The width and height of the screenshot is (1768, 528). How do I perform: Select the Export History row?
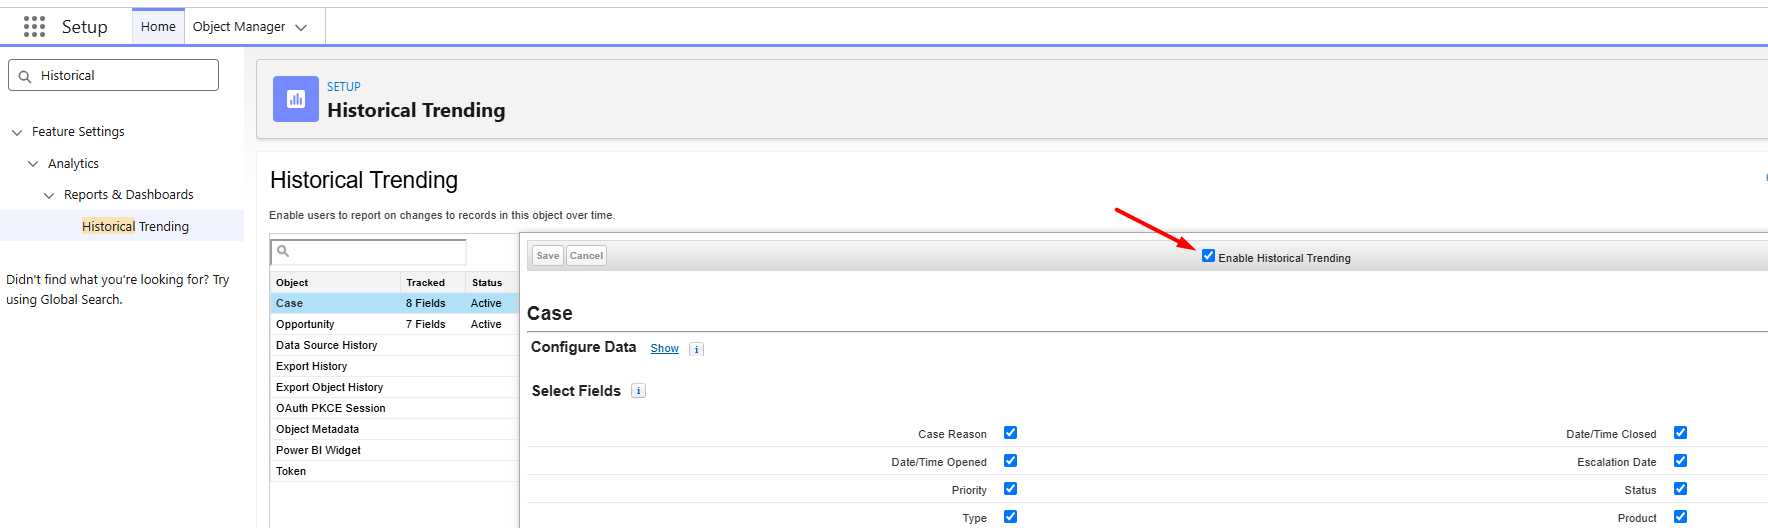394,366
